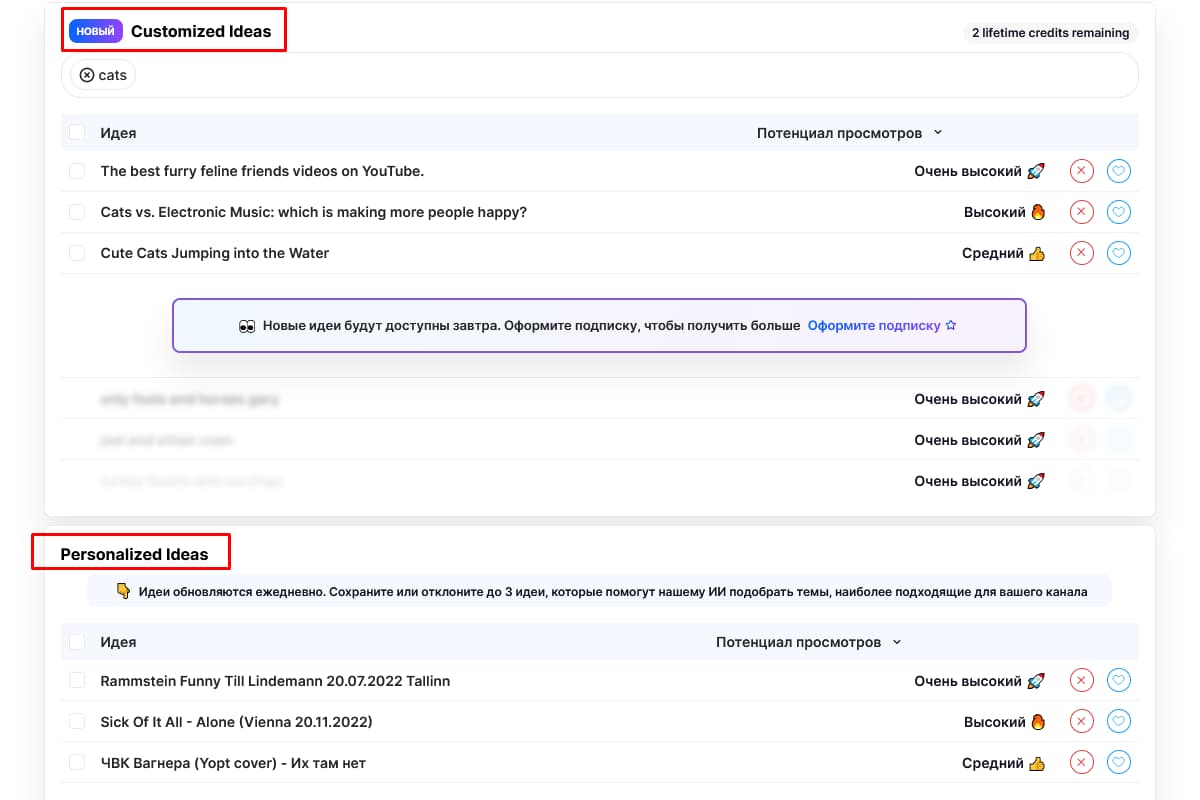This screenshot has height=800, width=1200.
Task: Check the Rammstein Funny Till Lindemann row
Action: click(77, 681)
